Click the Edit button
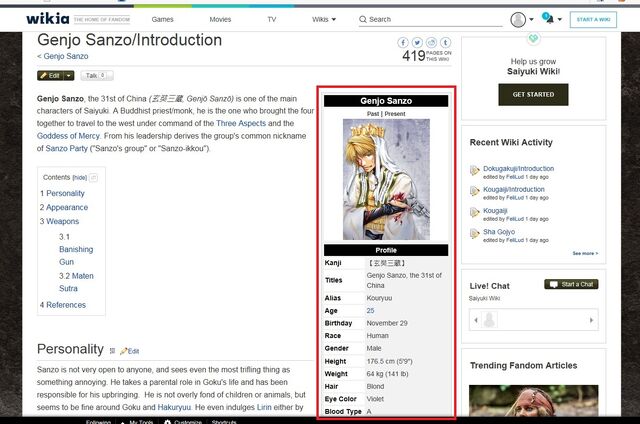The height and width of the screenshot is (424, 640). (x=50, y=75)
